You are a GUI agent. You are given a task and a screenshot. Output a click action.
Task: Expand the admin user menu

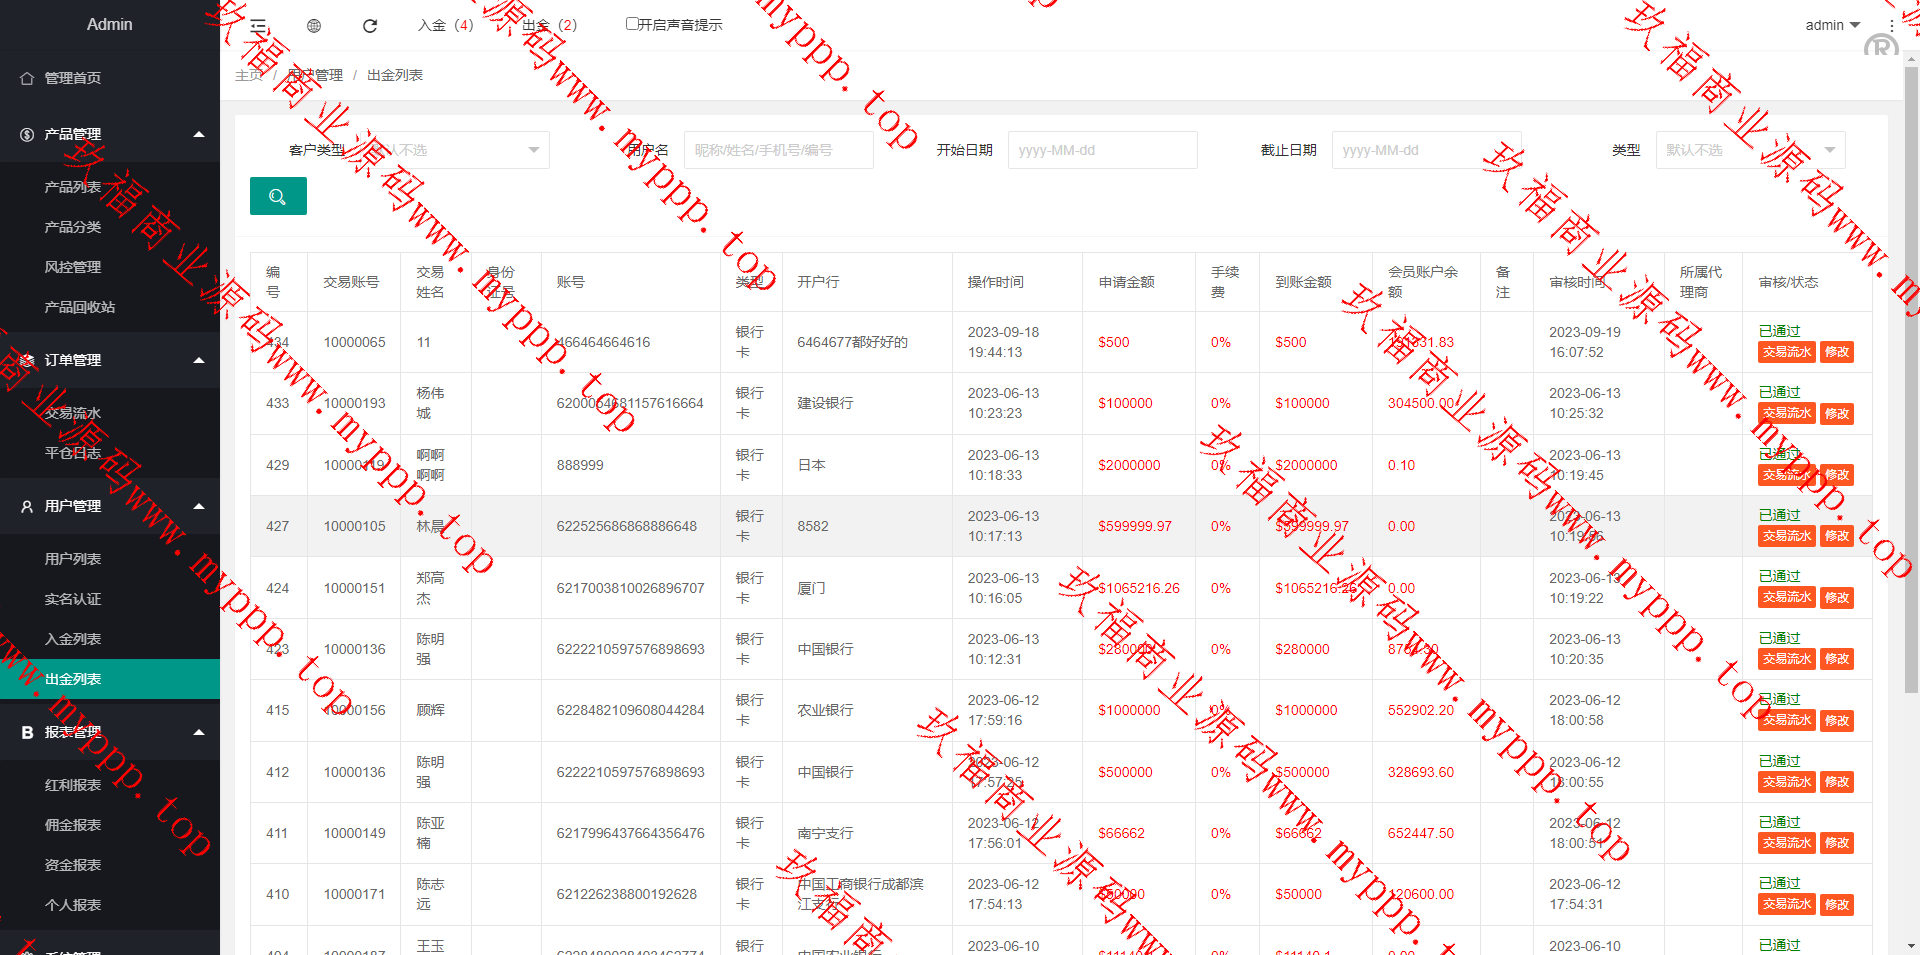coord(1832,25)
